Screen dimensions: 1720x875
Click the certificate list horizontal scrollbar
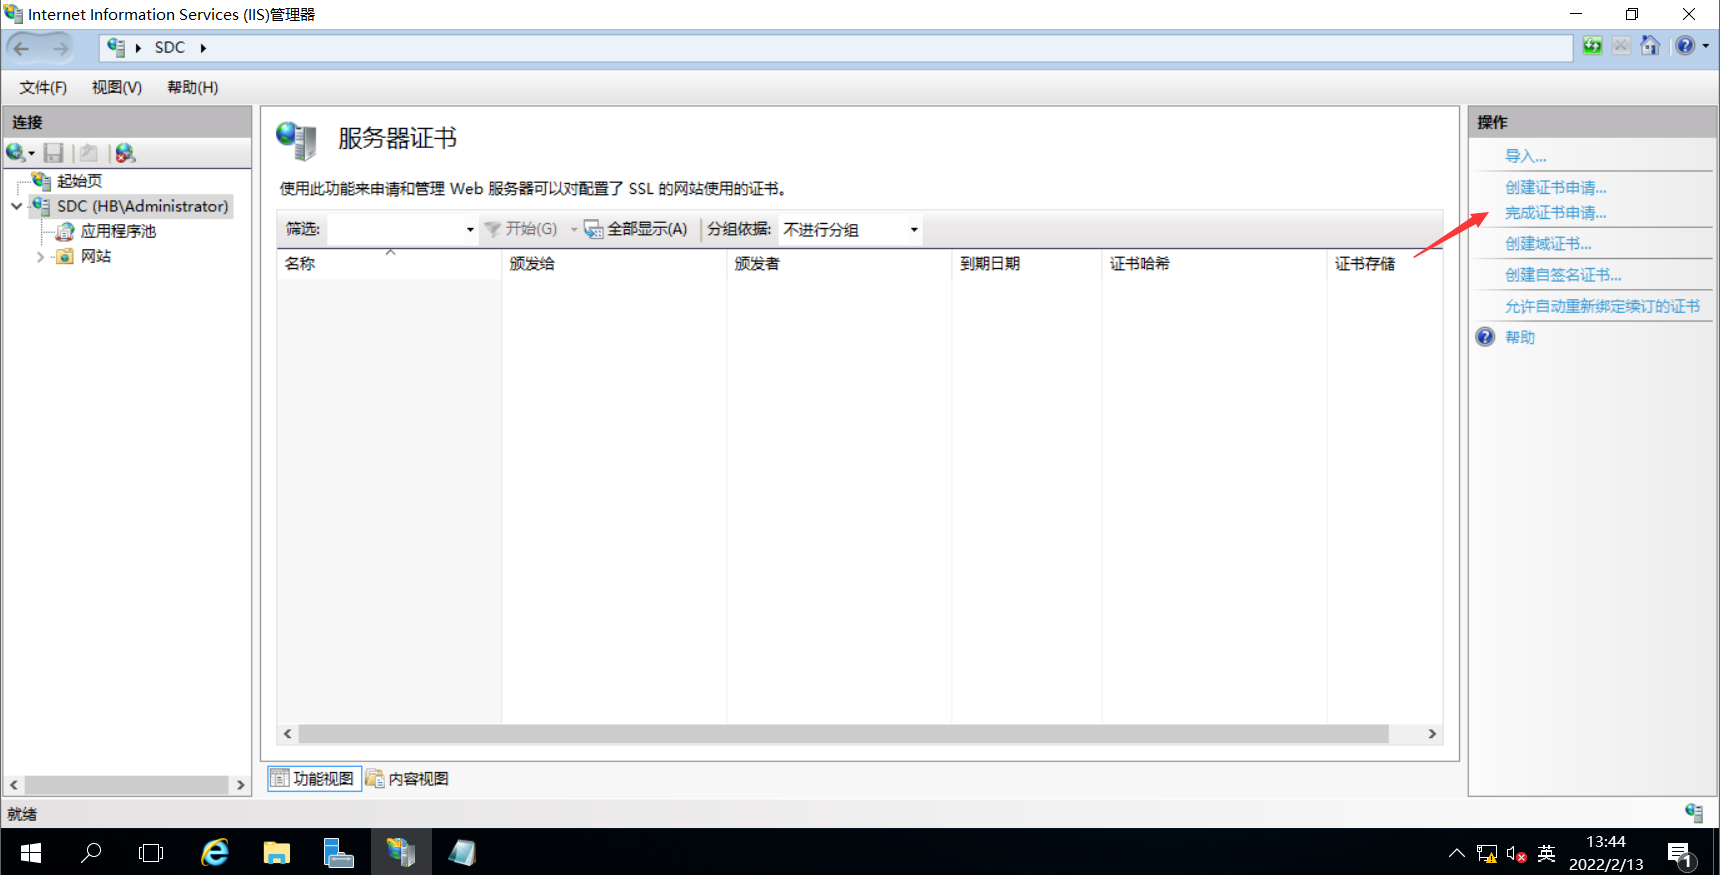tap(843, 734)
